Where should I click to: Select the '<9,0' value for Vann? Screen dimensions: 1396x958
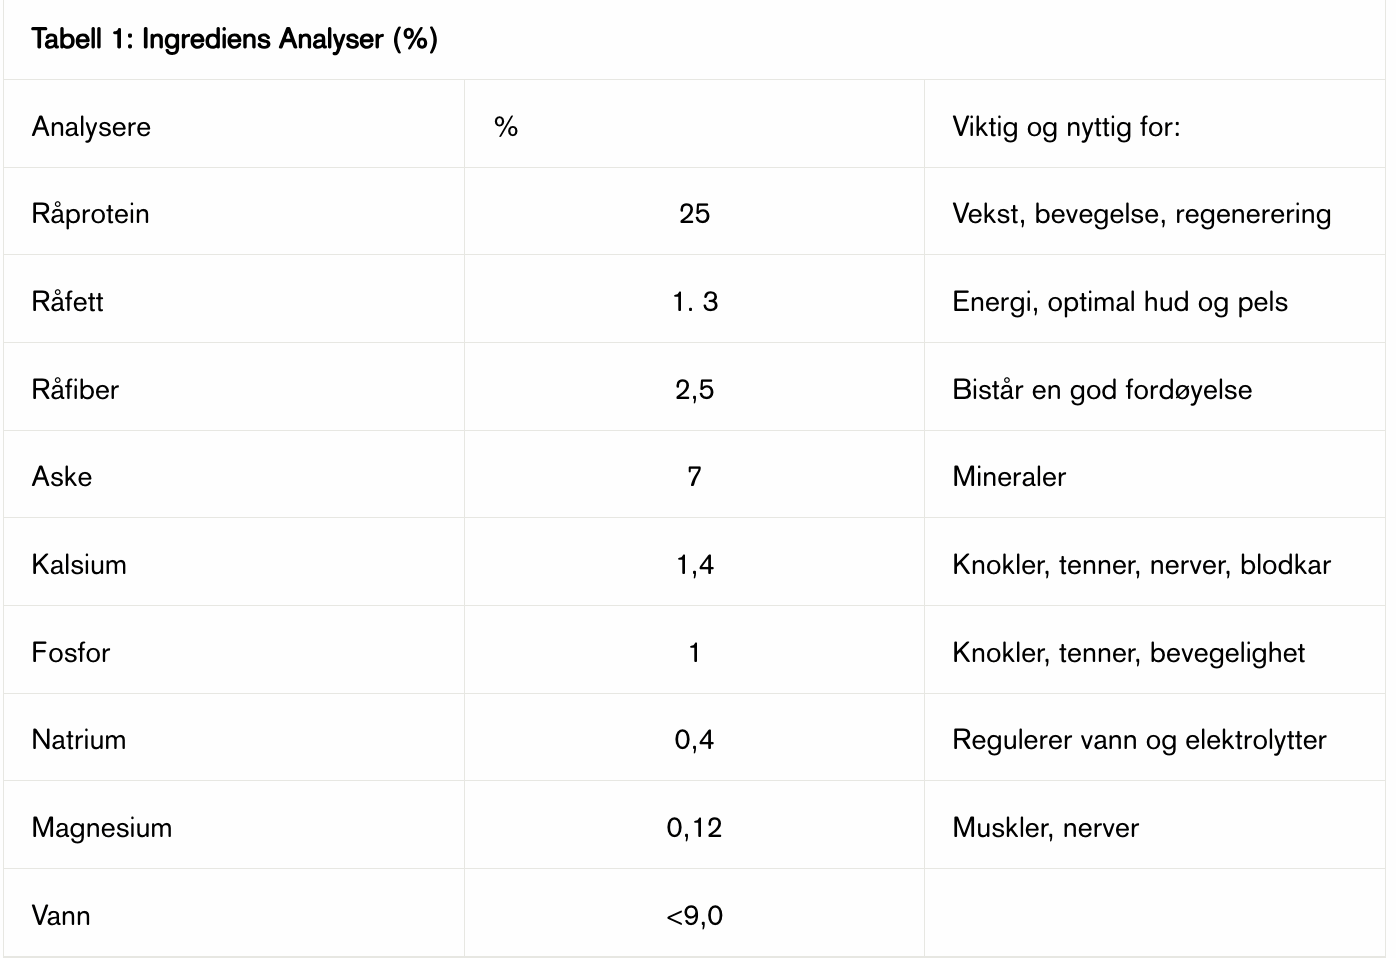point(694,915)
